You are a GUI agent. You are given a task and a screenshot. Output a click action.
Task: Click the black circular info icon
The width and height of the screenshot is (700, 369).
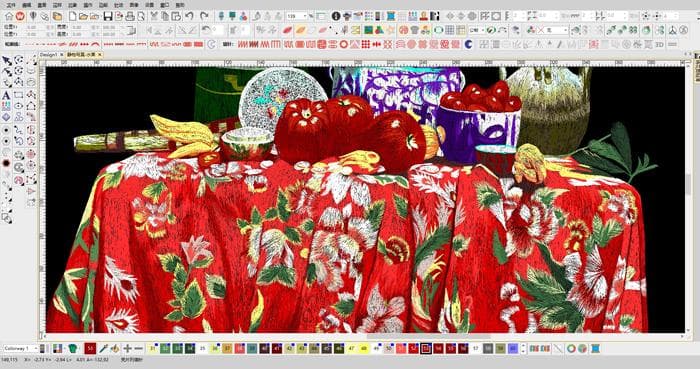(336, 17)
